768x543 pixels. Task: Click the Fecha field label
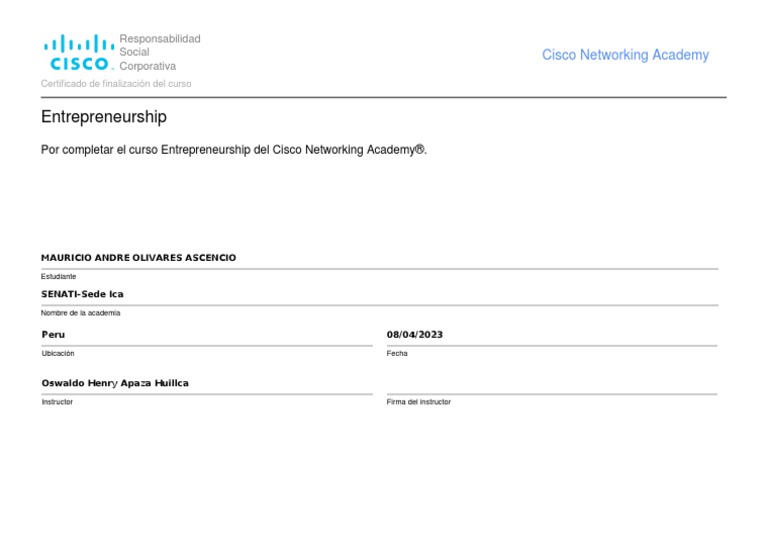click(x=397, y=353)
